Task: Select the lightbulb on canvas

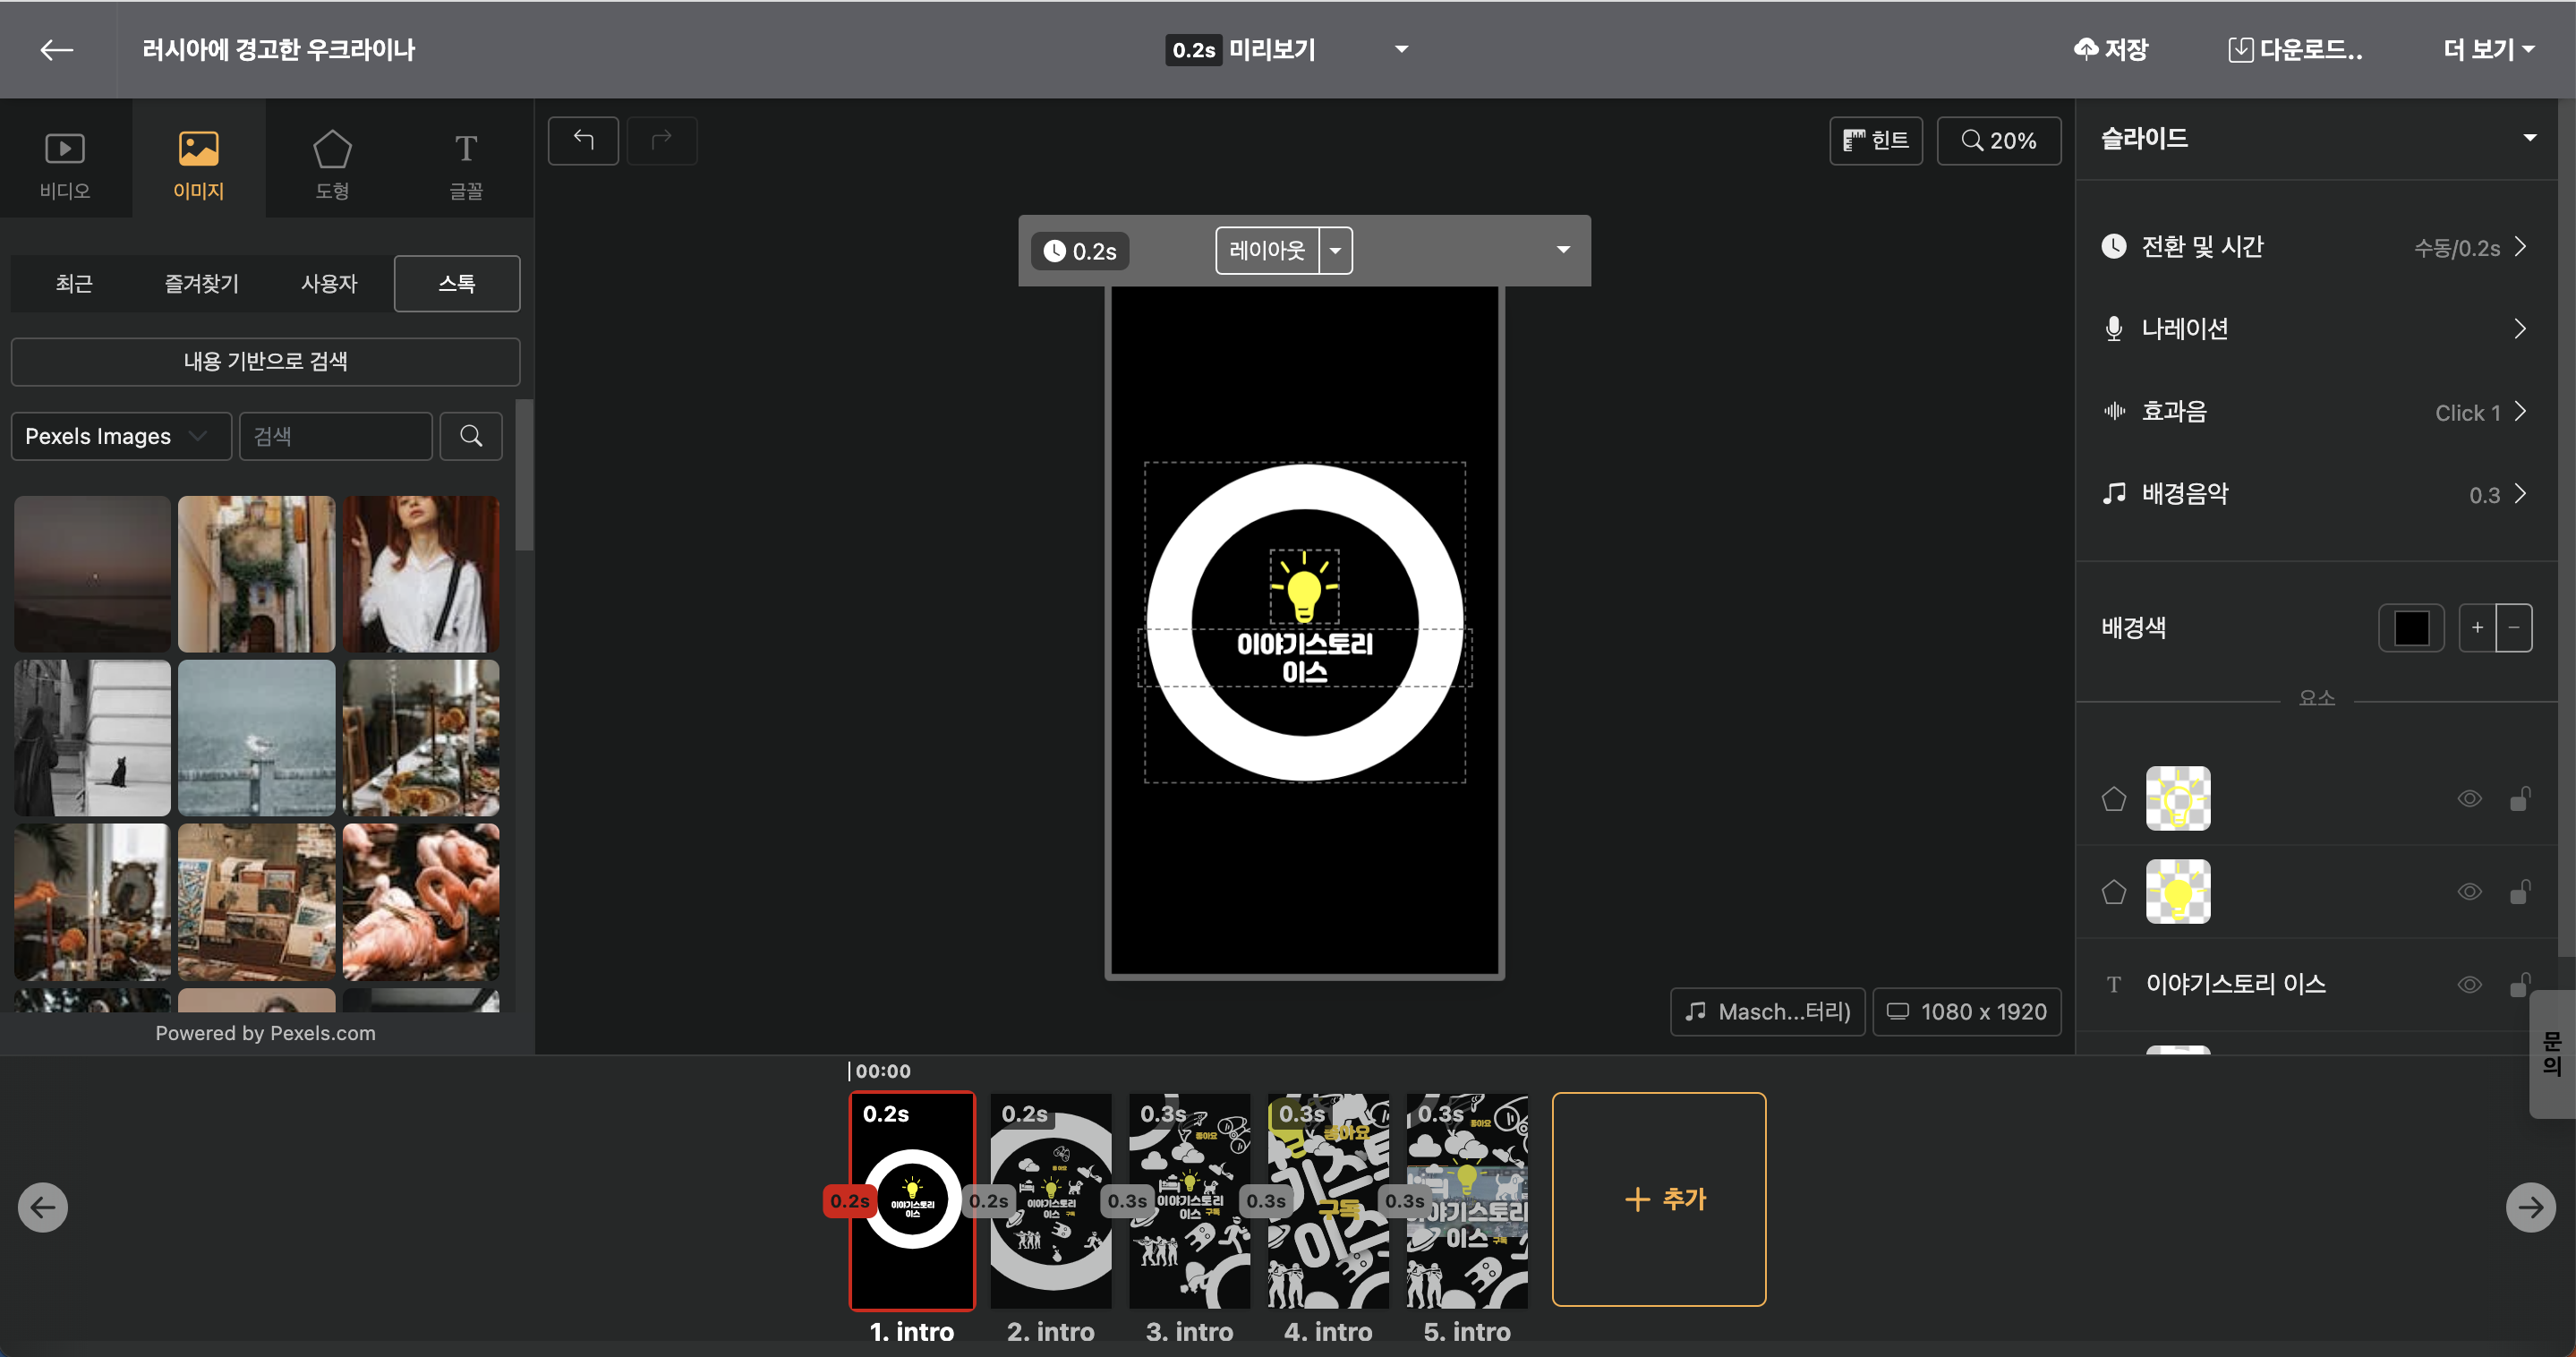Action: point(1304,587)
